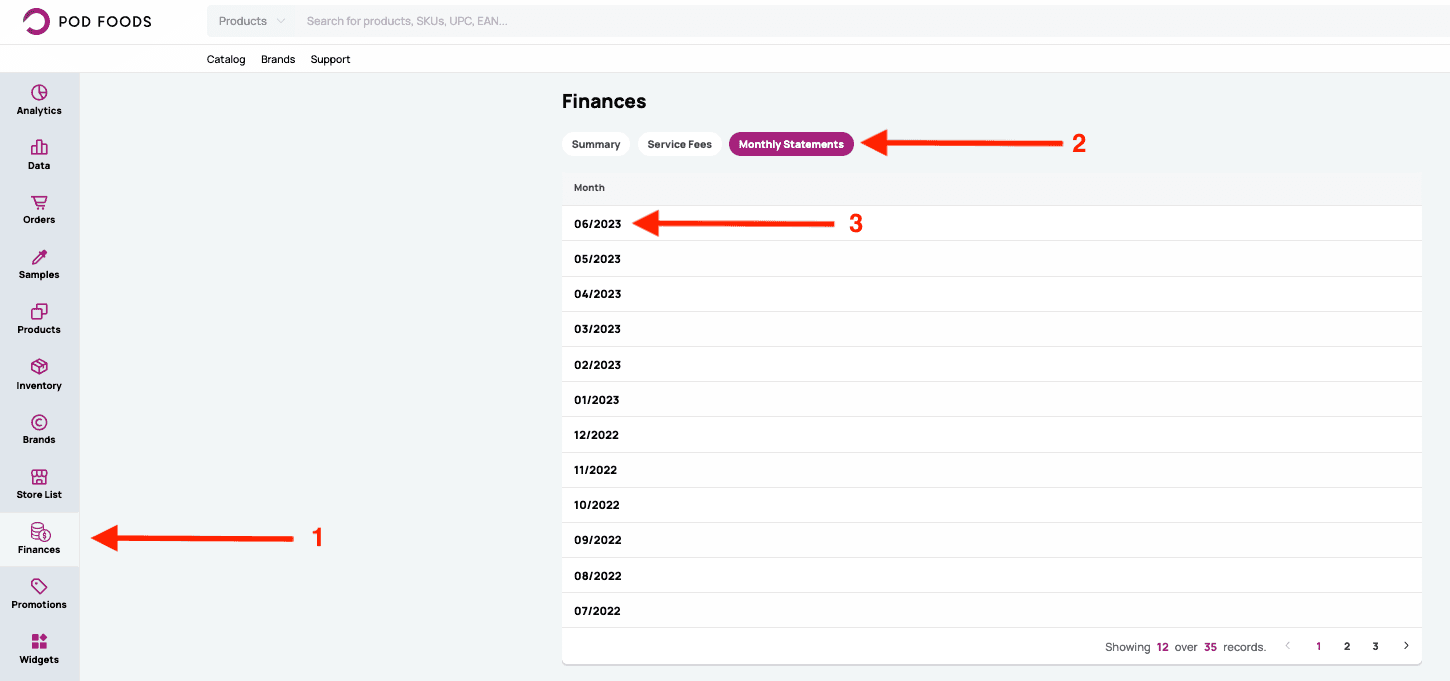Viewport: 1450px width, 681px height.
Task: Click the Pod Foods logo
Action: point(87,21)
